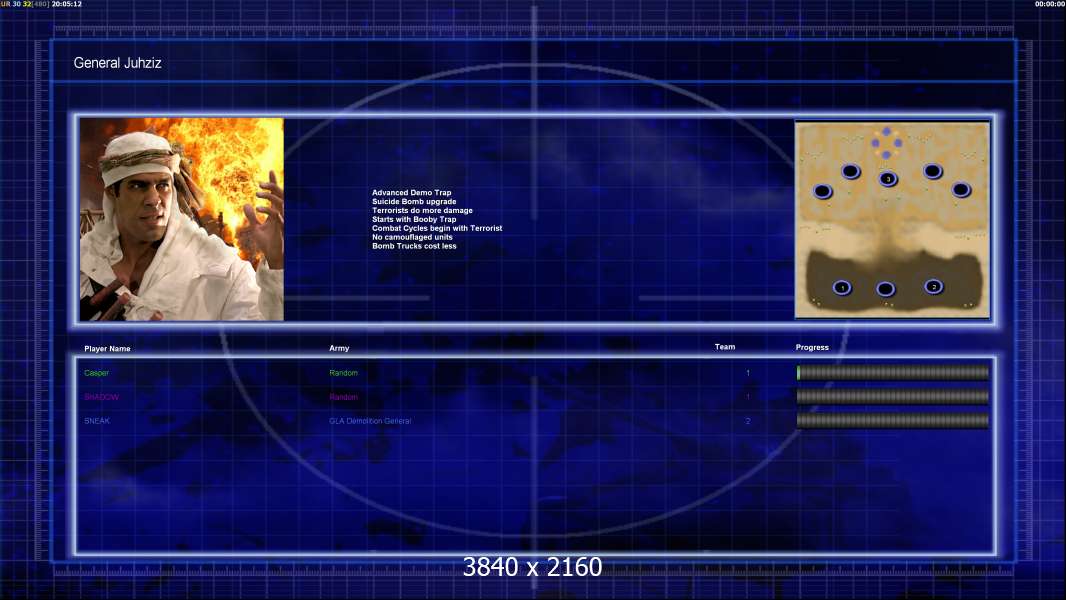1066x600 pixels.
Task: Click Casper's loading progress bar
Action: click(893, 372)
